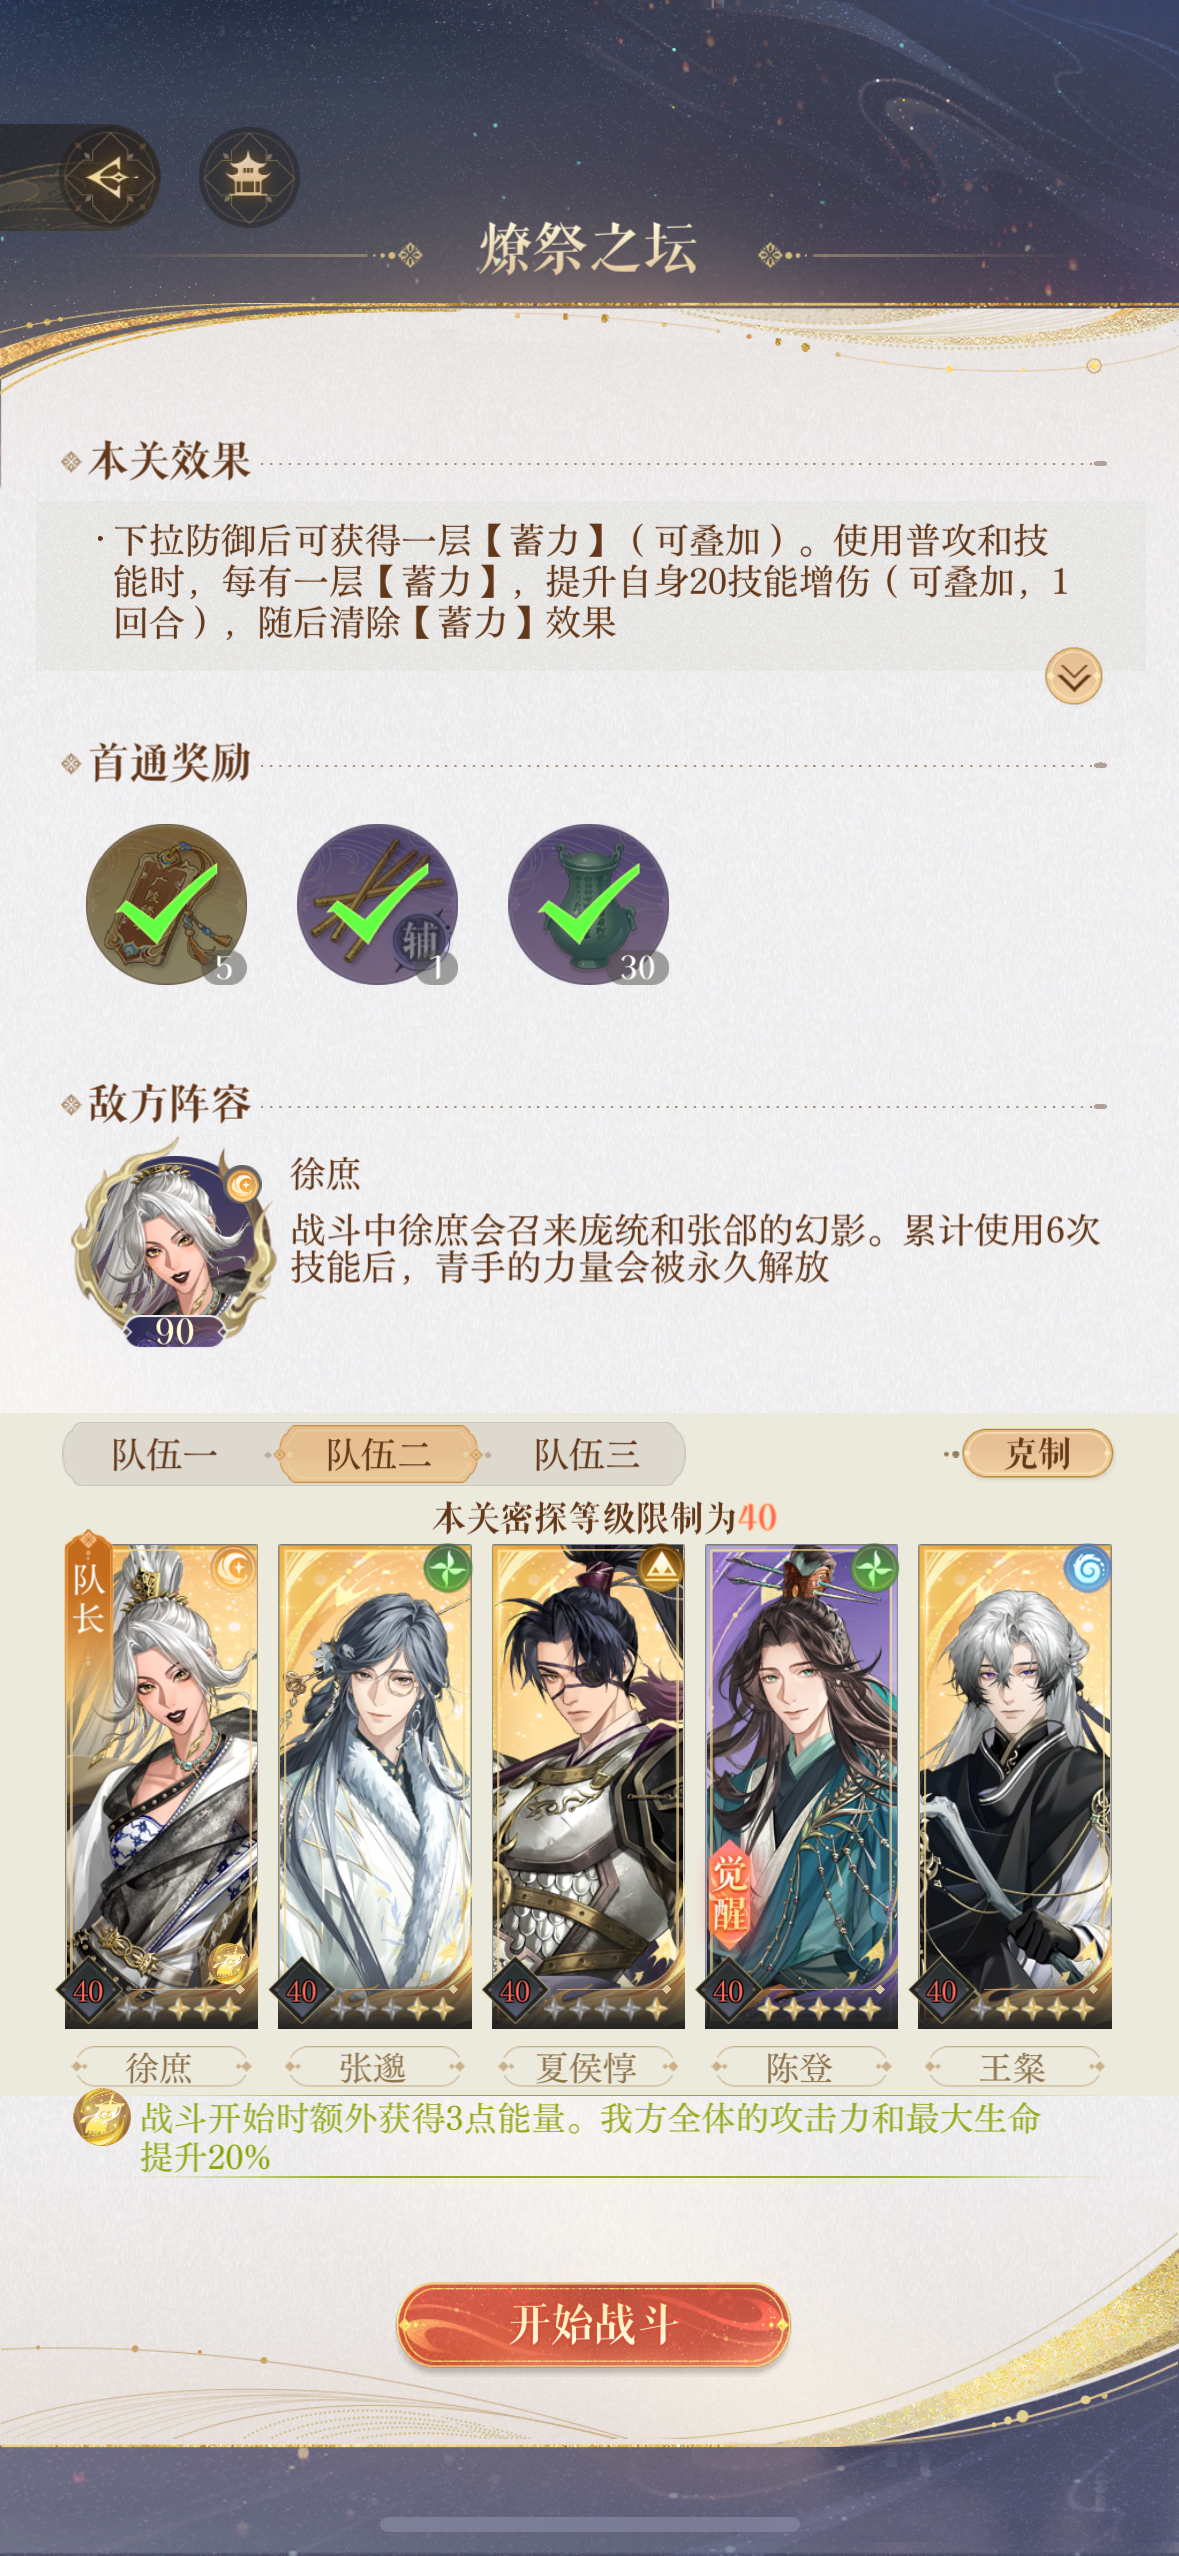Open the pavilion home icon
The width and height of the screenshot is (1179, 2556).
(x=249, y=178)
